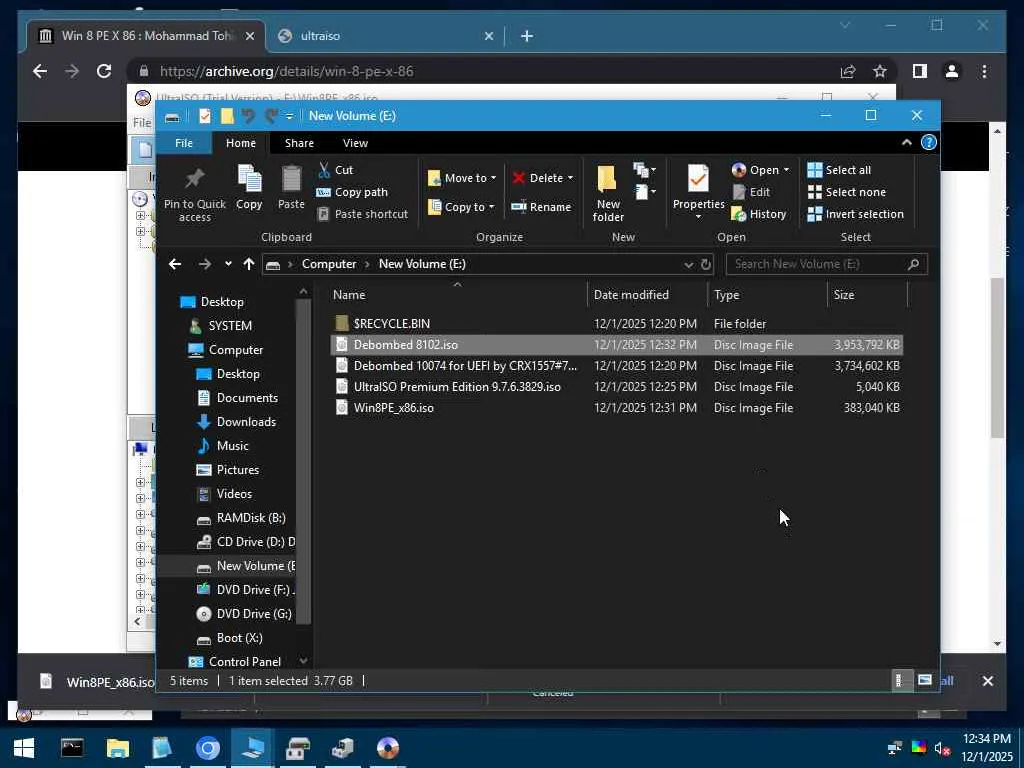Switch to the ultraiso browser tab

pyautogui.click(x=385, y=36)
